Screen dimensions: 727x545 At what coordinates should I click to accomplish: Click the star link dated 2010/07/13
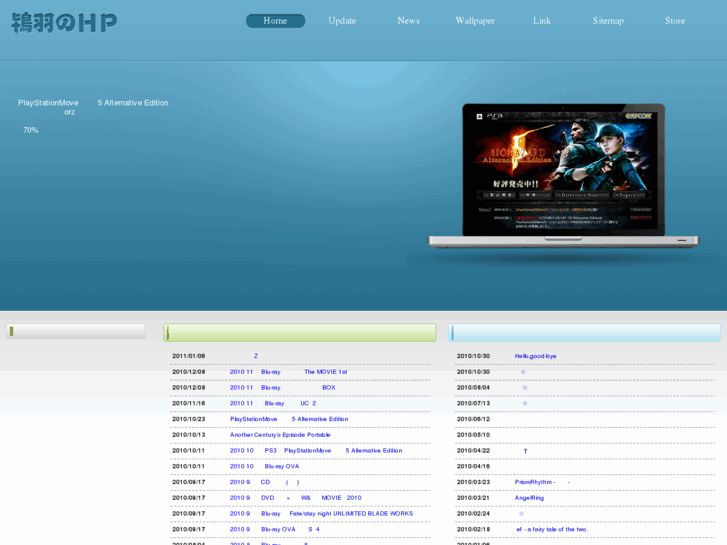(525, 403)
